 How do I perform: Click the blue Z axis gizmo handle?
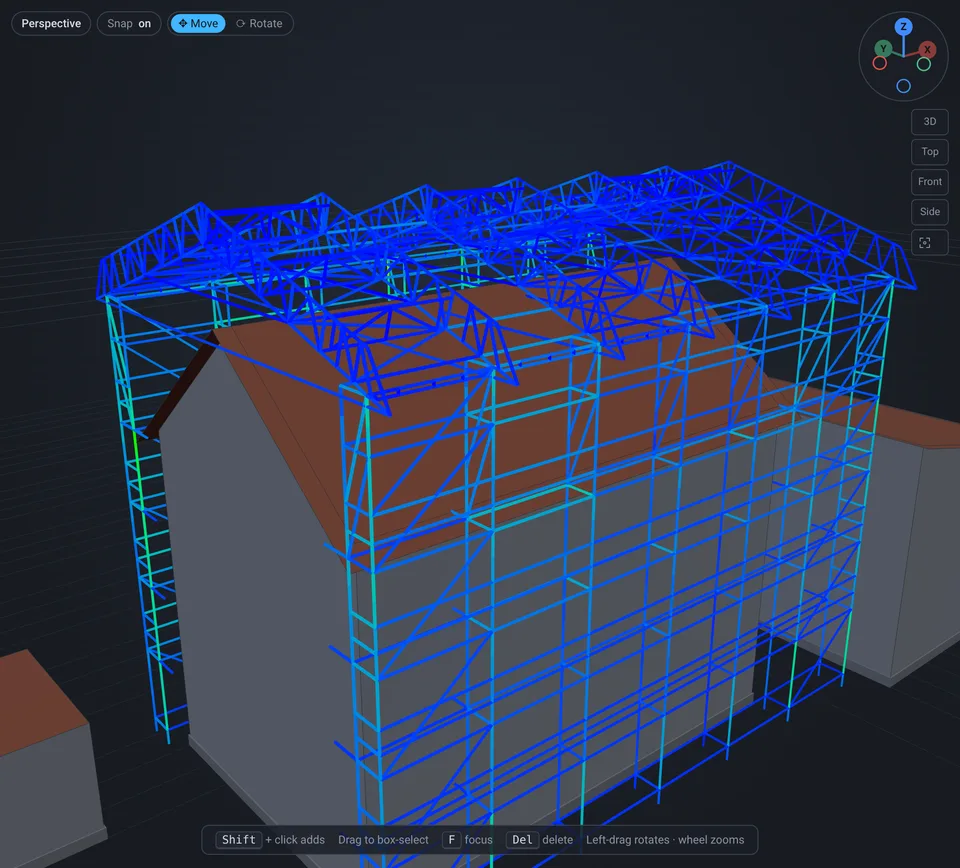(903, 26)
